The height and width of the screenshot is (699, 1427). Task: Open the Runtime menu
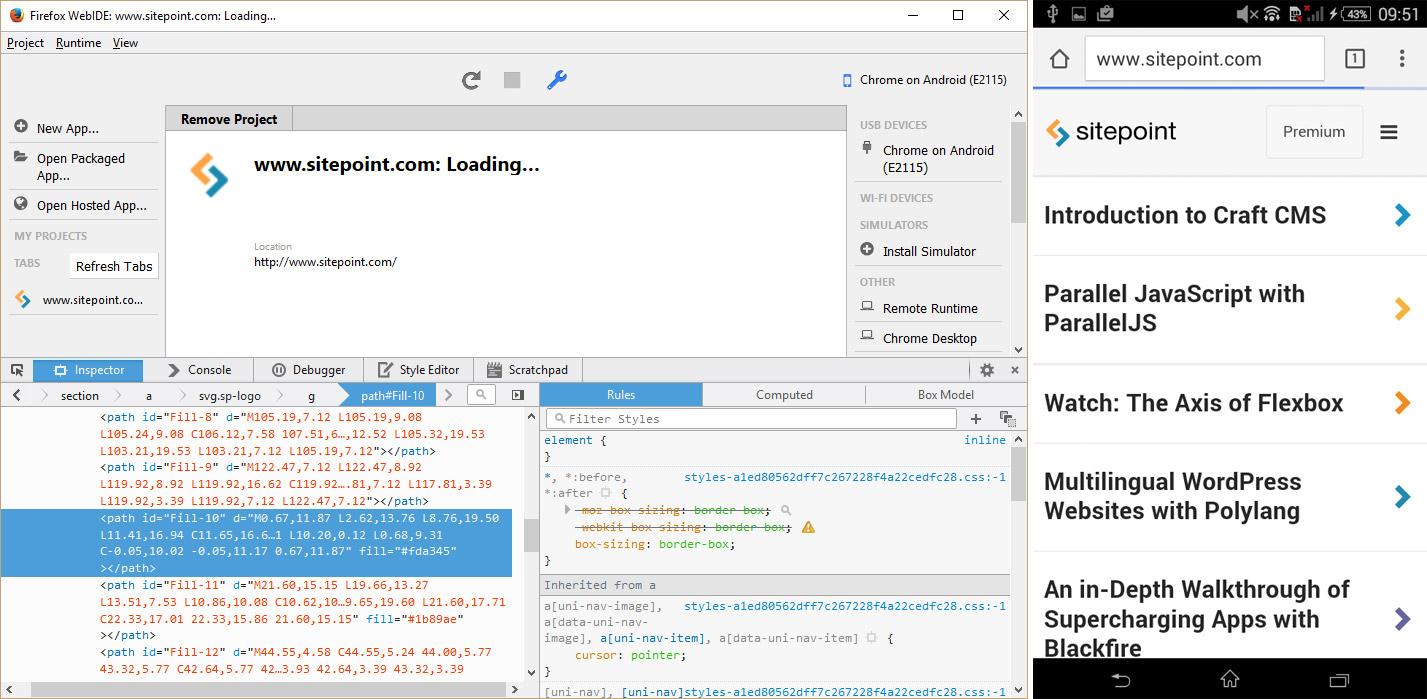coord(78,43)
